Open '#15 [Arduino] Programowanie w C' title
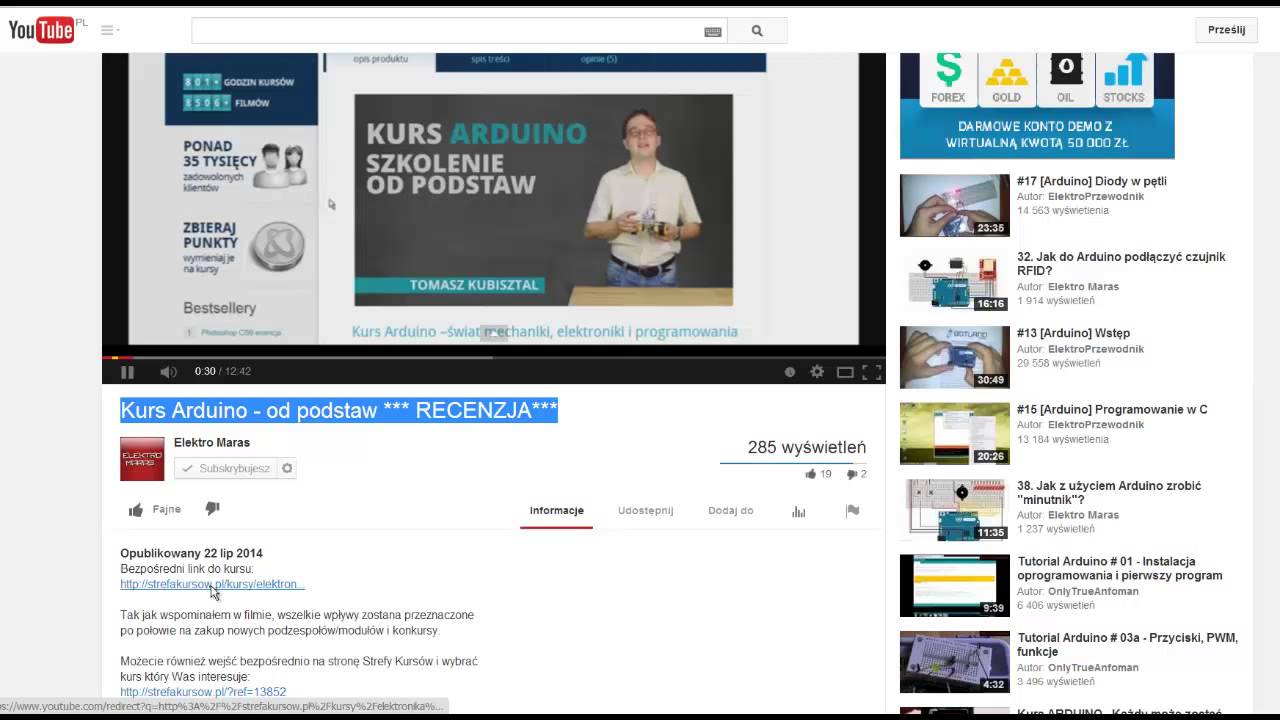Image resolution: width=1280 pixels, height=720 pixels. click(x=1112, y=409)
